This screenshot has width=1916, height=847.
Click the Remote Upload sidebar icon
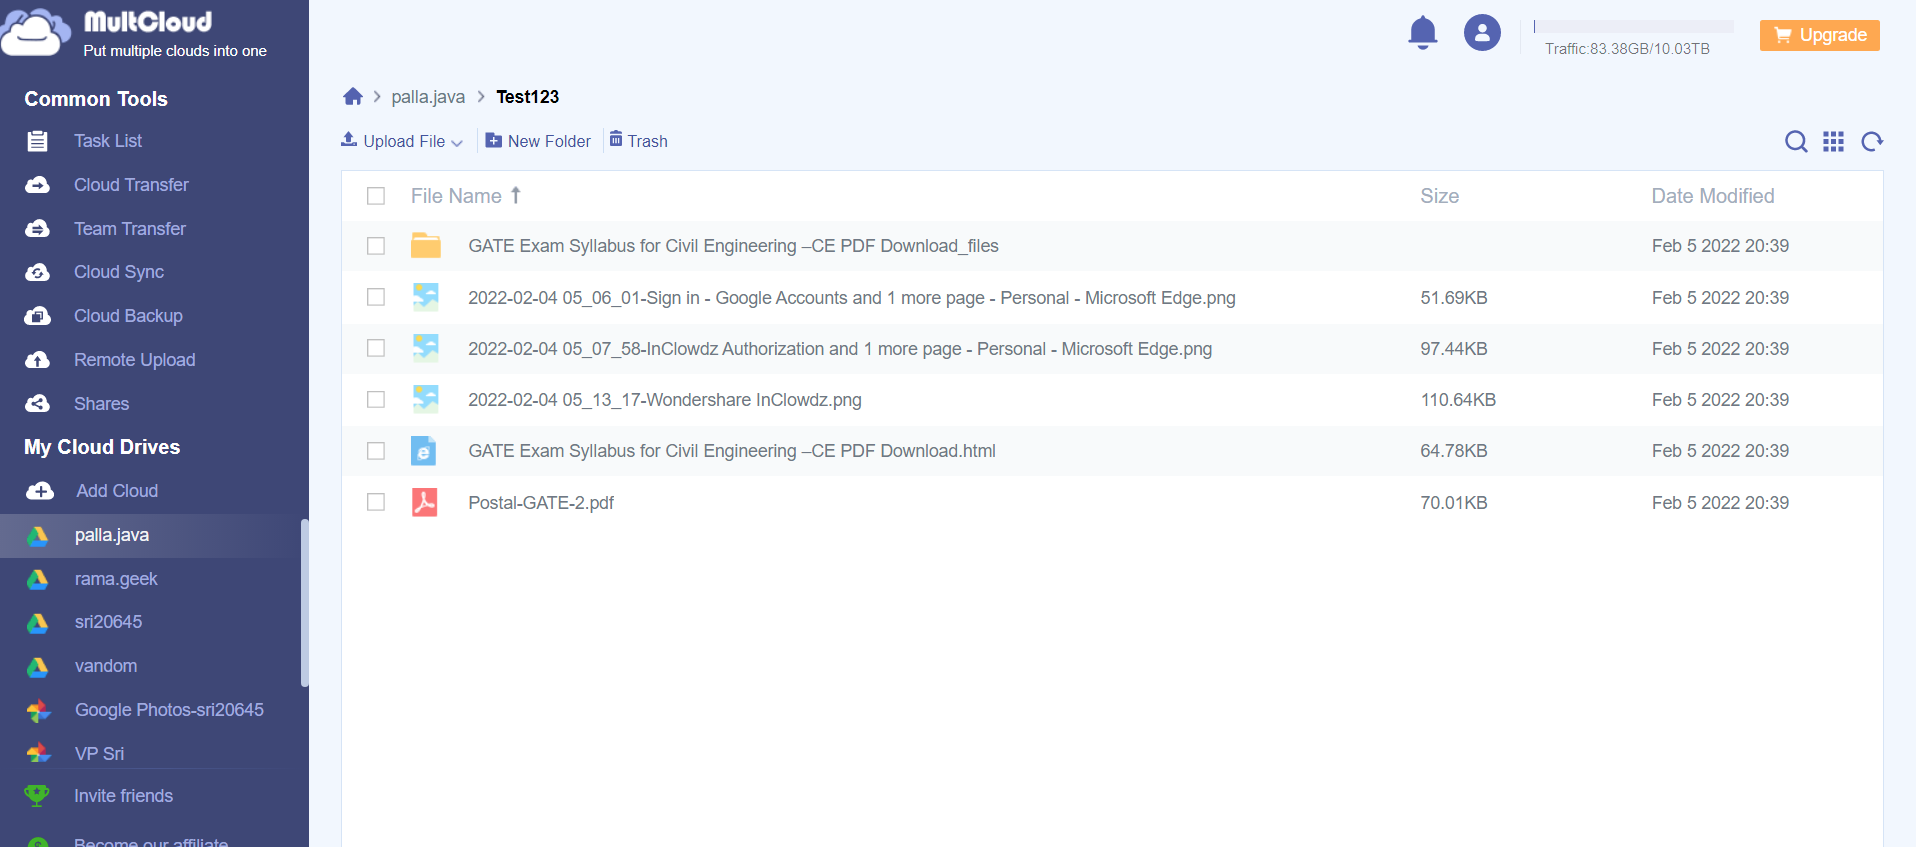(x=37, y=360)
